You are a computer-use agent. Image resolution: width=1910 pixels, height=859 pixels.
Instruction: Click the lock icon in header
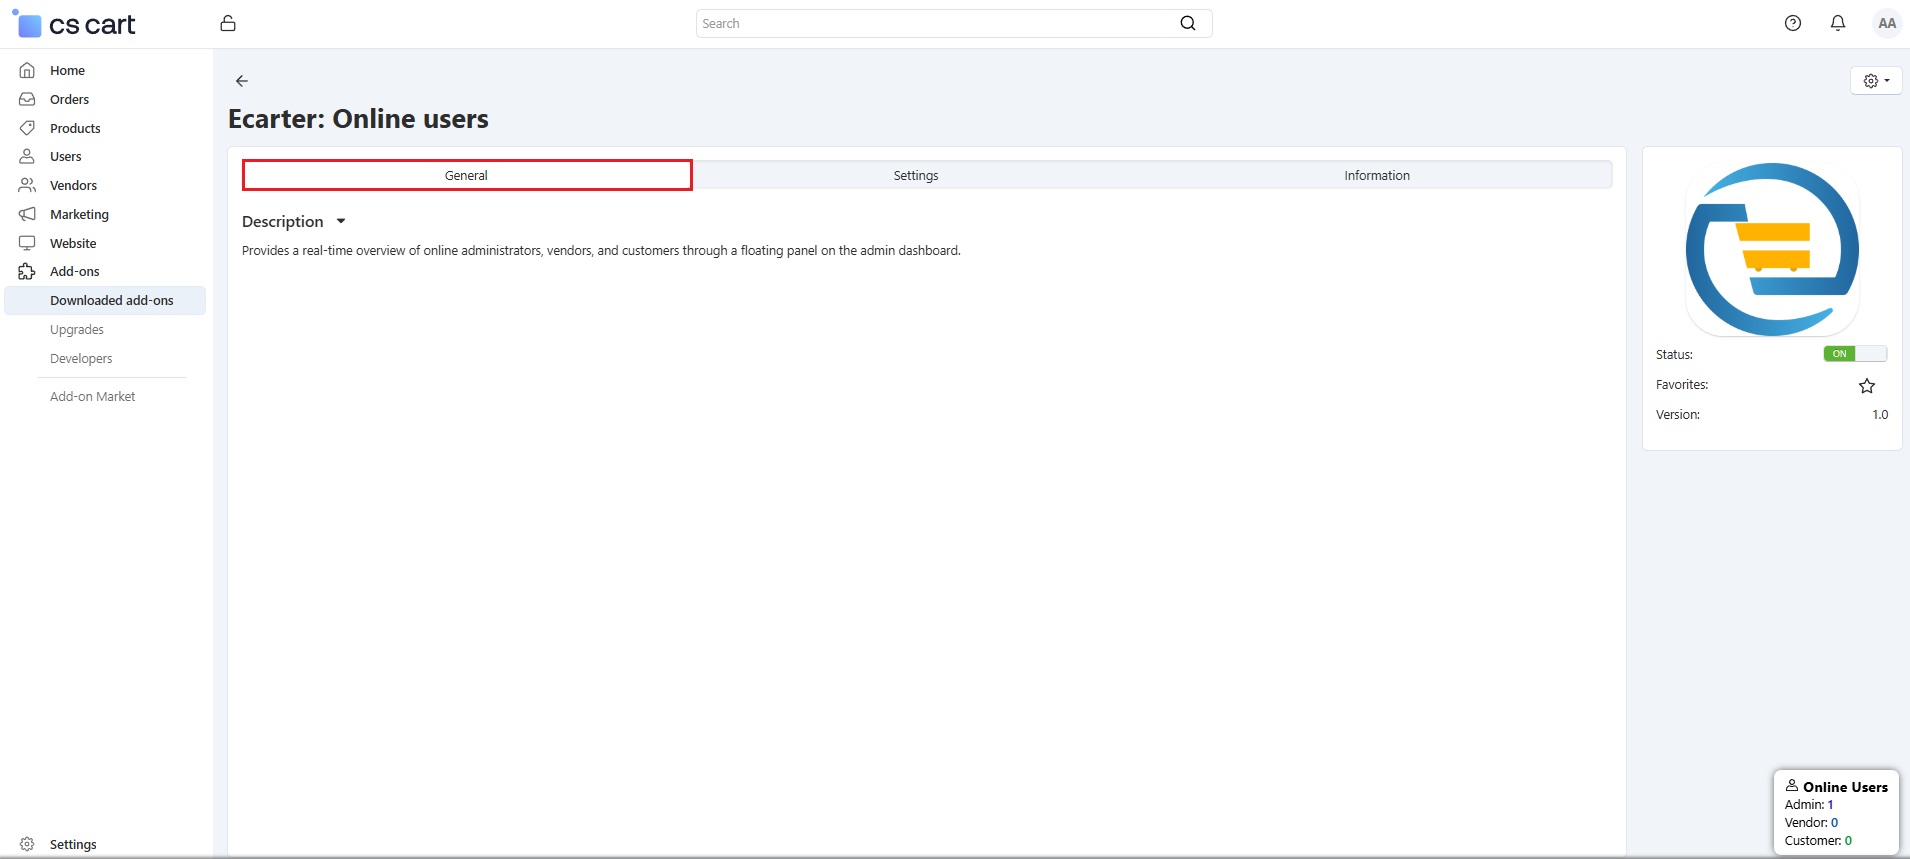coord(228,23)
